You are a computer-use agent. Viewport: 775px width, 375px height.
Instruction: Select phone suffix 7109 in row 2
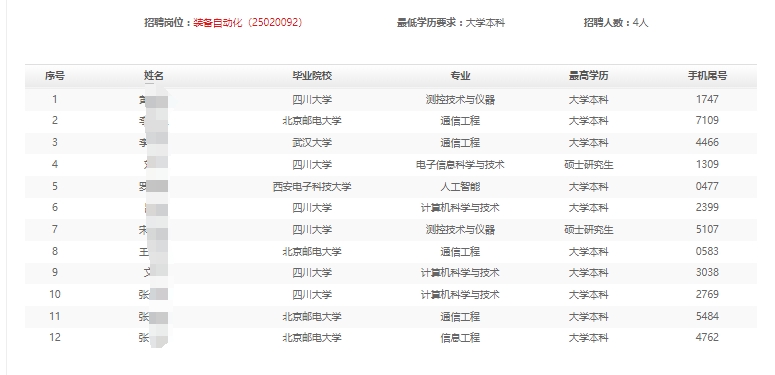[707, 121]
